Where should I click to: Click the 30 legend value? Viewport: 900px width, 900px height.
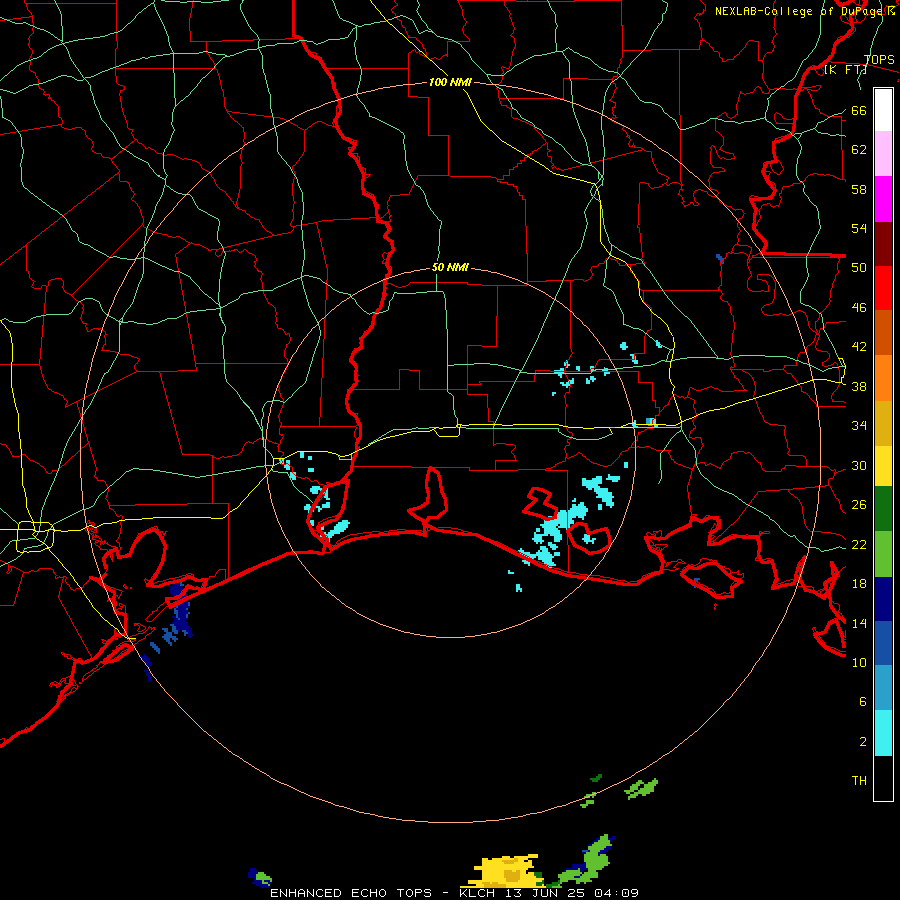pos(859,465)
